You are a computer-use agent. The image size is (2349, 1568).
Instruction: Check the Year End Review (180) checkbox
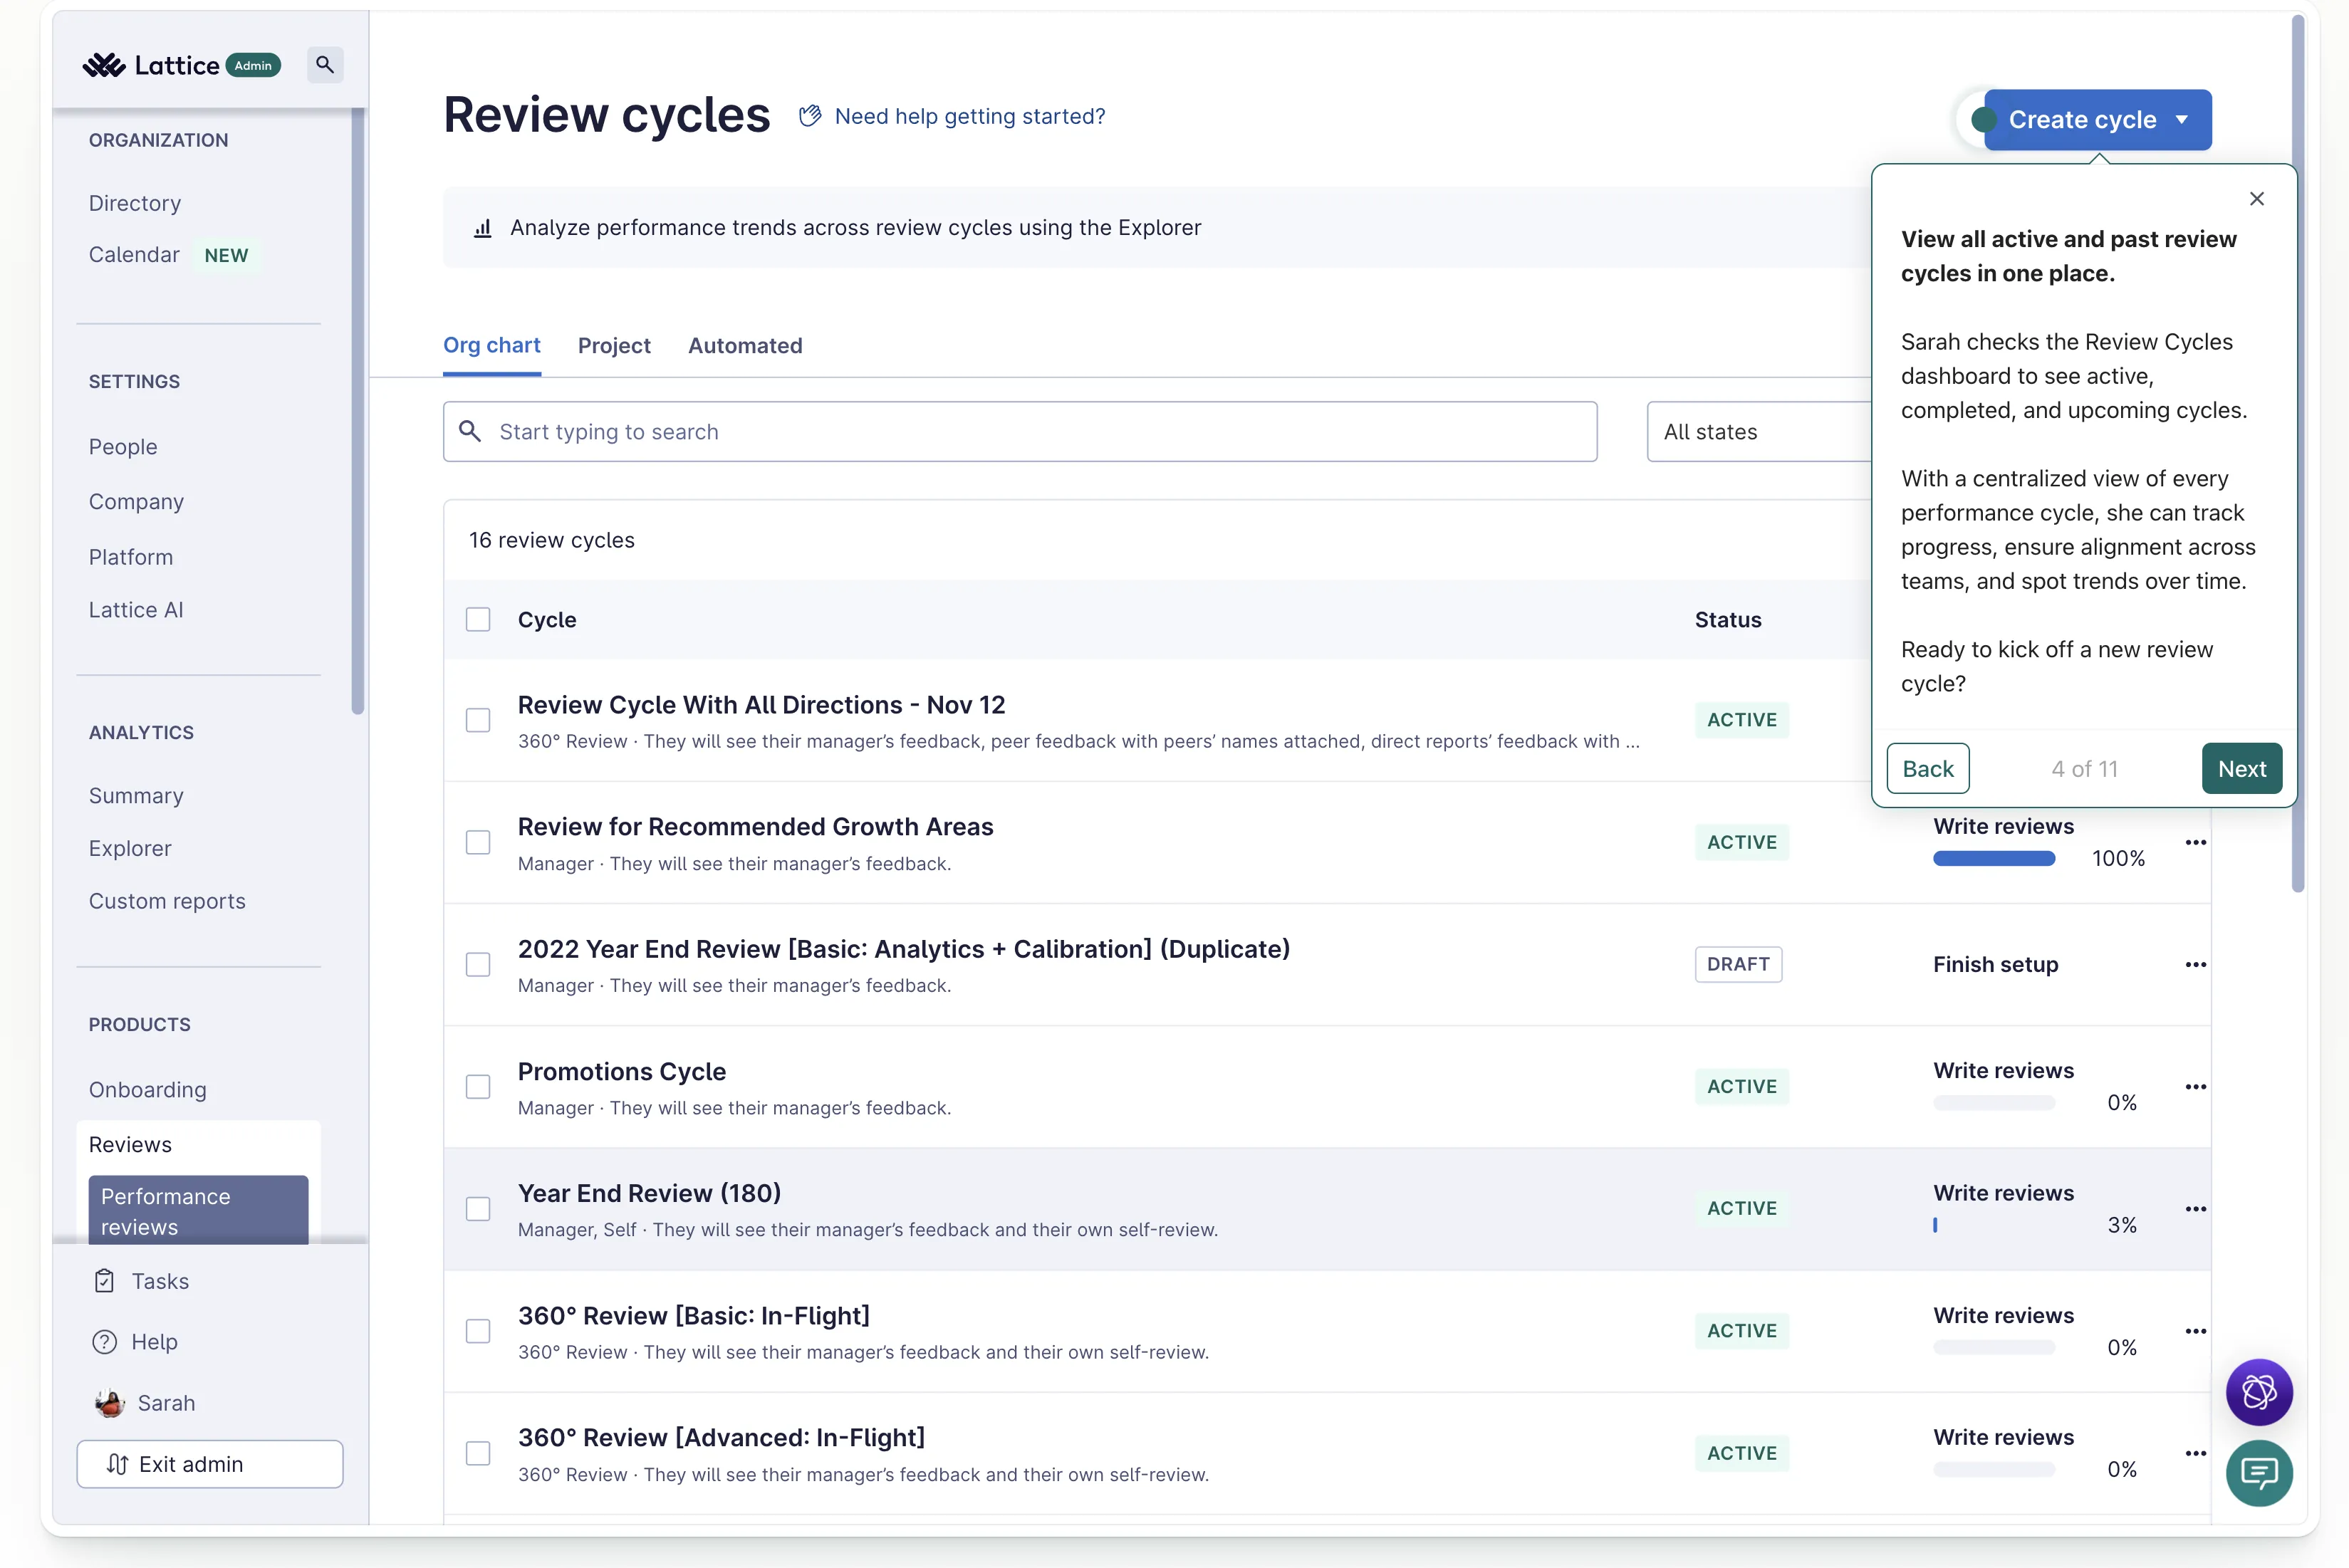coord(478,1209)
